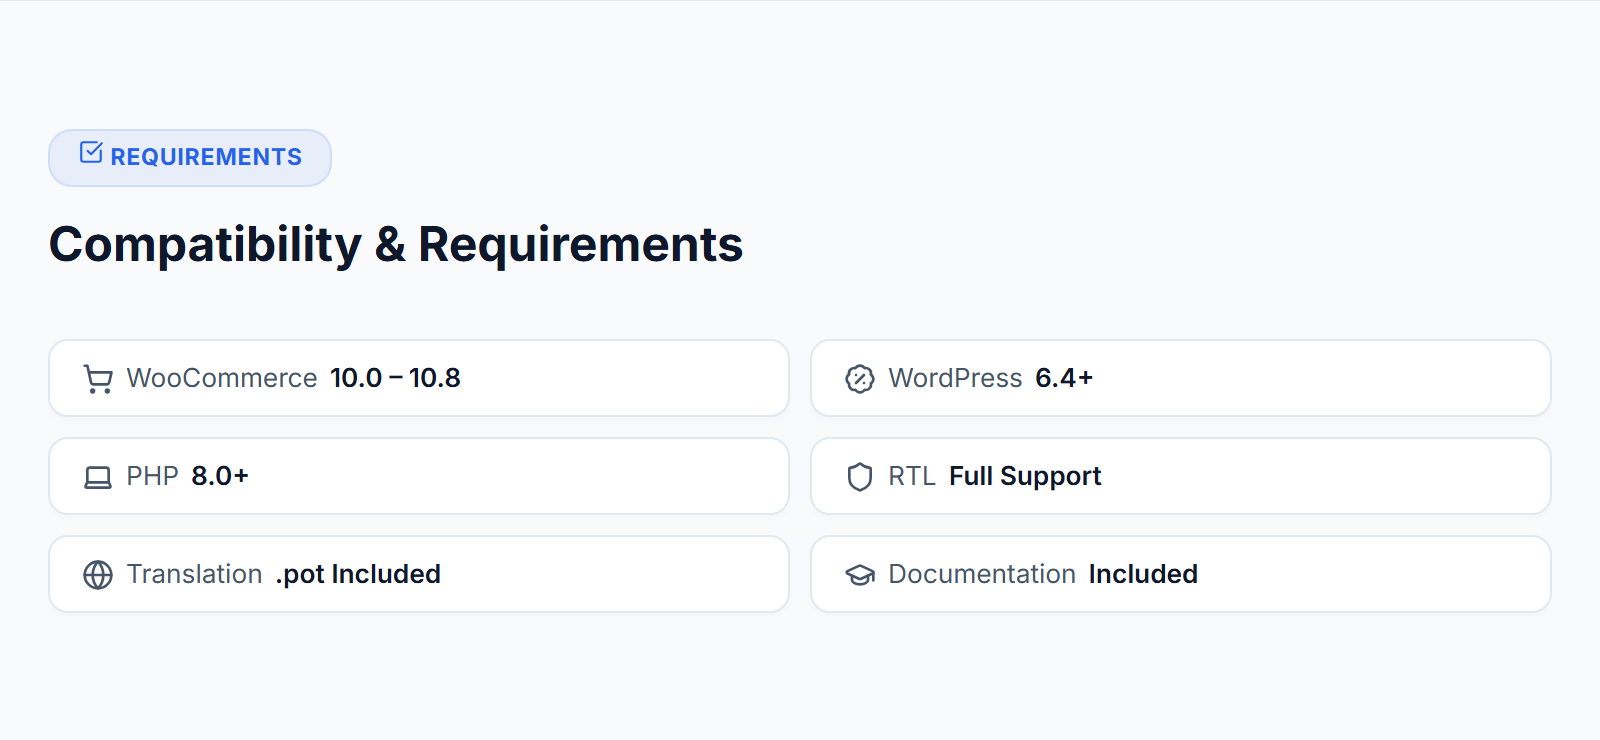This screenshot has width=1600, height=740.
Task: Click the .pot Included value
Action: (x=358, y=575)
